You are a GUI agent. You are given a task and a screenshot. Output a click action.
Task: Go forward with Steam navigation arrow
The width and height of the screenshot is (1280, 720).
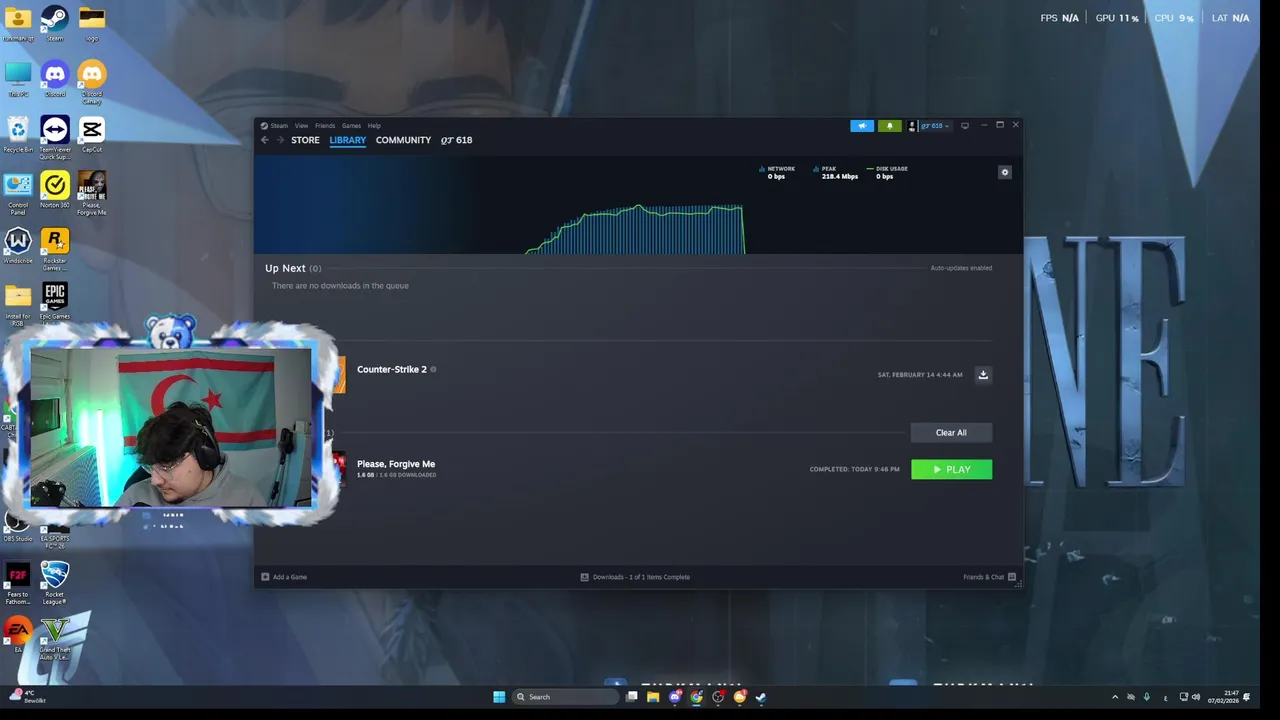coord(280,140)
